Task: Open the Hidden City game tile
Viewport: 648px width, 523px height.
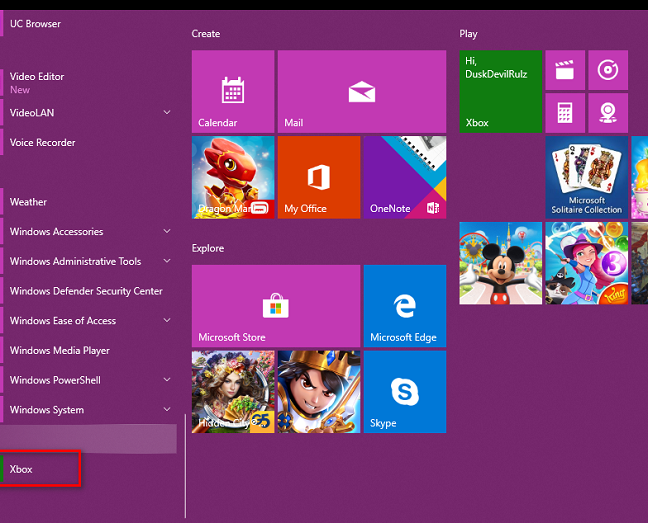Action: coord(233,392)
